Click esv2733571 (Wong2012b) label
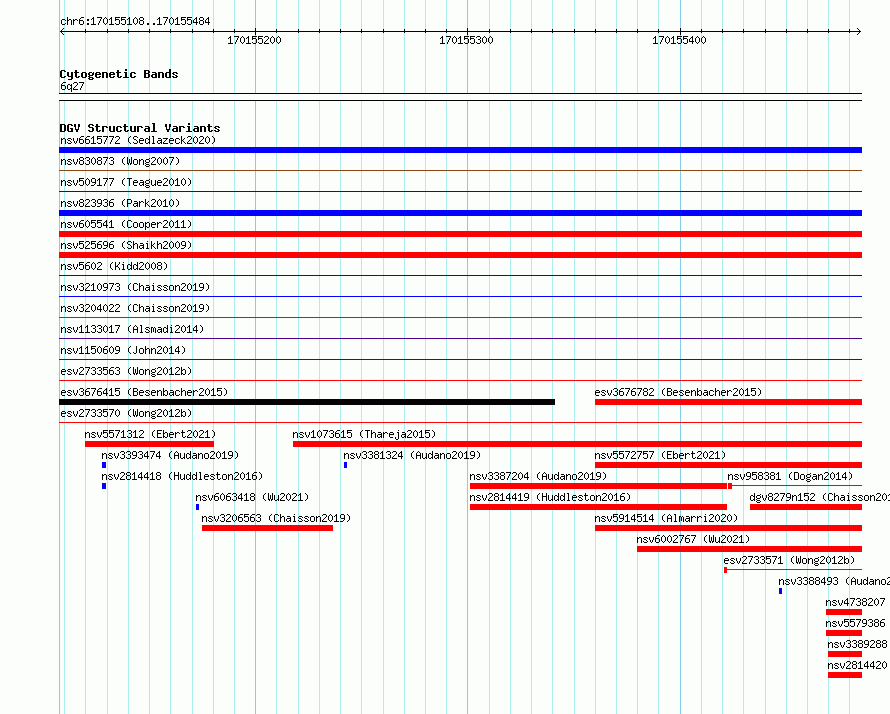 789,560
